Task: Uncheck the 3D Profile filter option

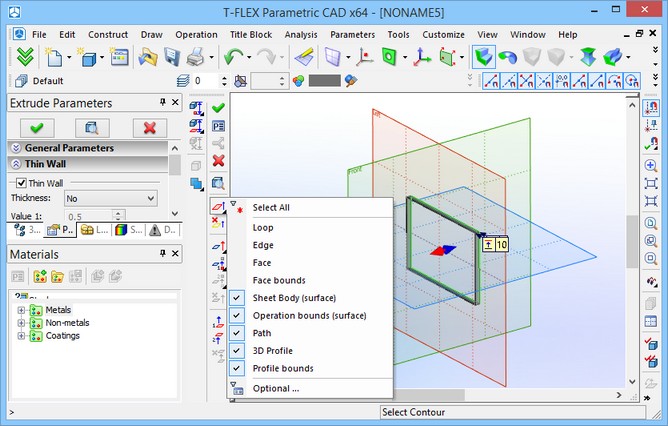Action: pos(236,351)
